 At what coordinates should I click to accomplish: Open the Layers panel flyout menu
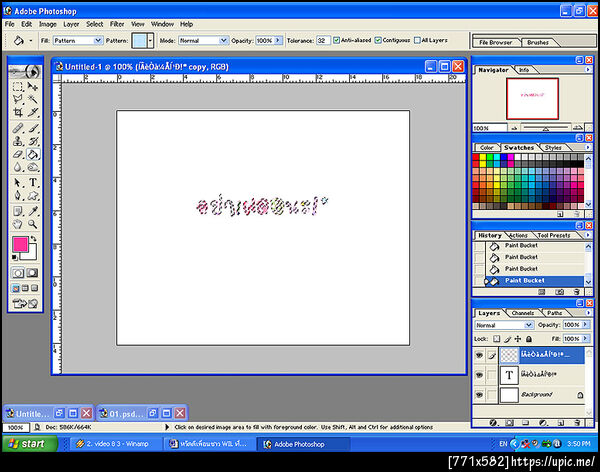589,313
